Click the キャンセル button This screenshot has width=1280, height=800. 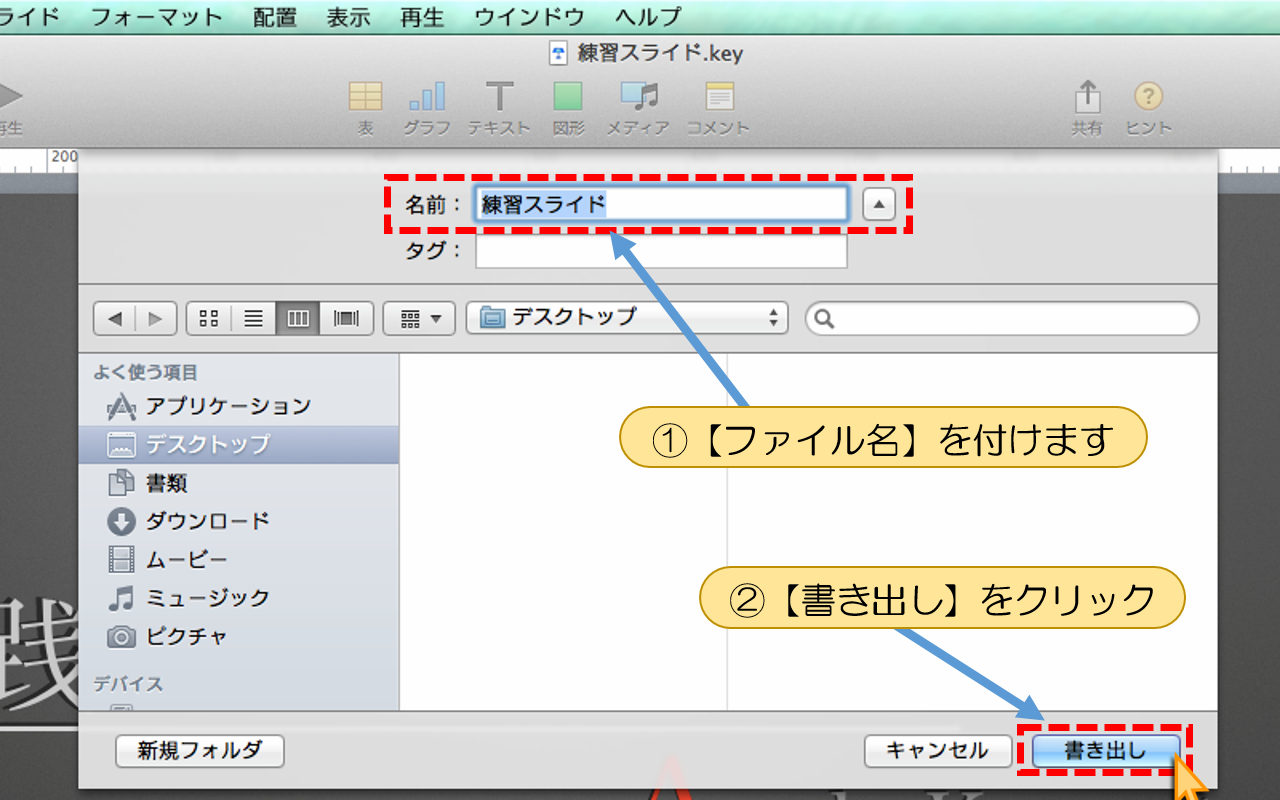(937, 751)
